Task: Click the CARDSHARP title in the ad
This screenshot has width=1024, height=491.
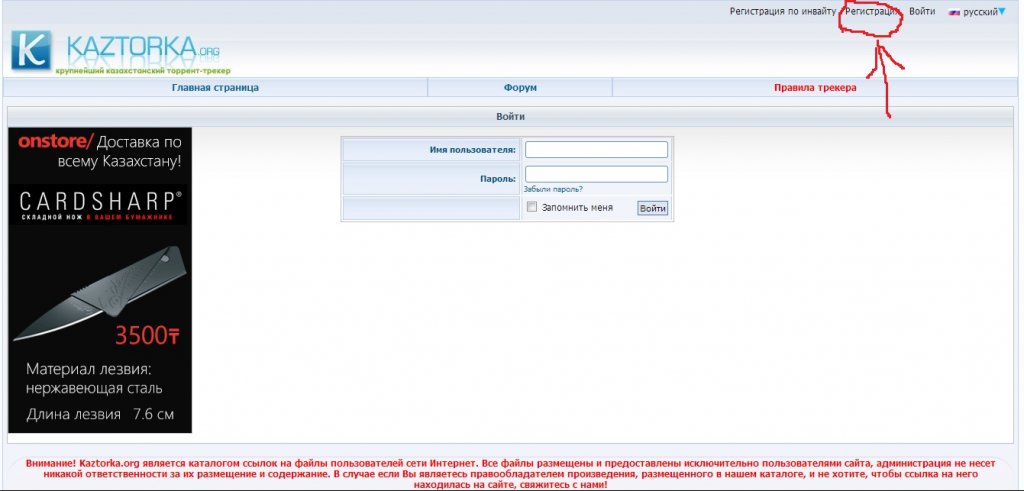Action: point(99,199)
